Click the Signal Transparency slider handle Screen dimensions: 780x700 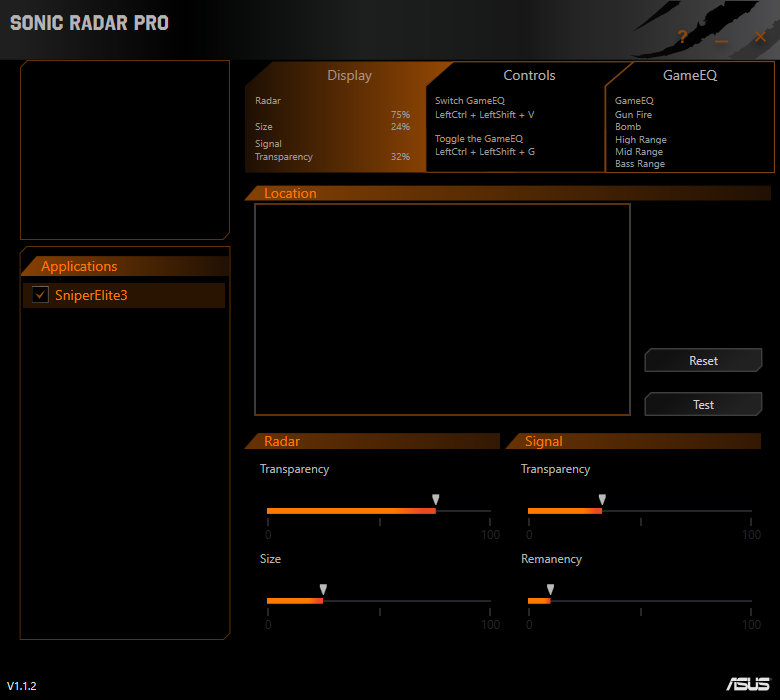(602, 499)
